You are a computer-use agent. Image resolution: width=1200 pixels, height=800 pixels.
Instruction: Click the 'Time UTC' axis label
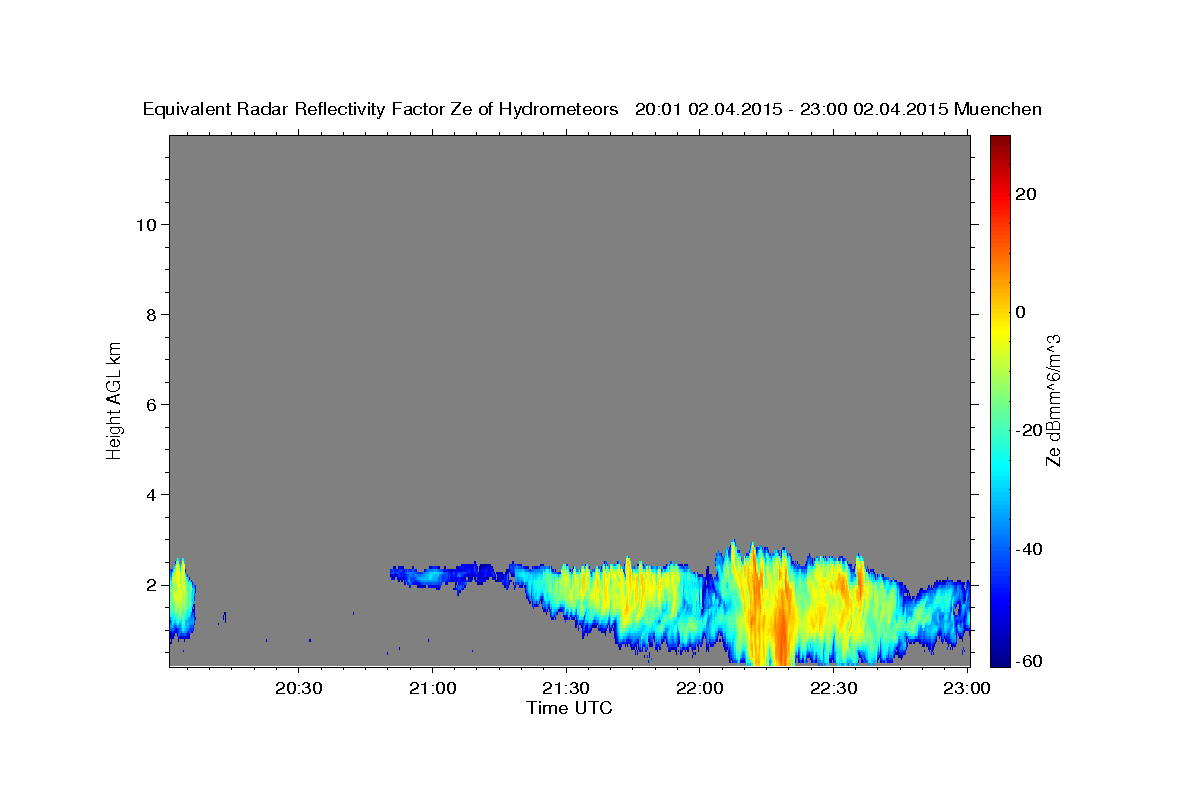click(569, 708)
